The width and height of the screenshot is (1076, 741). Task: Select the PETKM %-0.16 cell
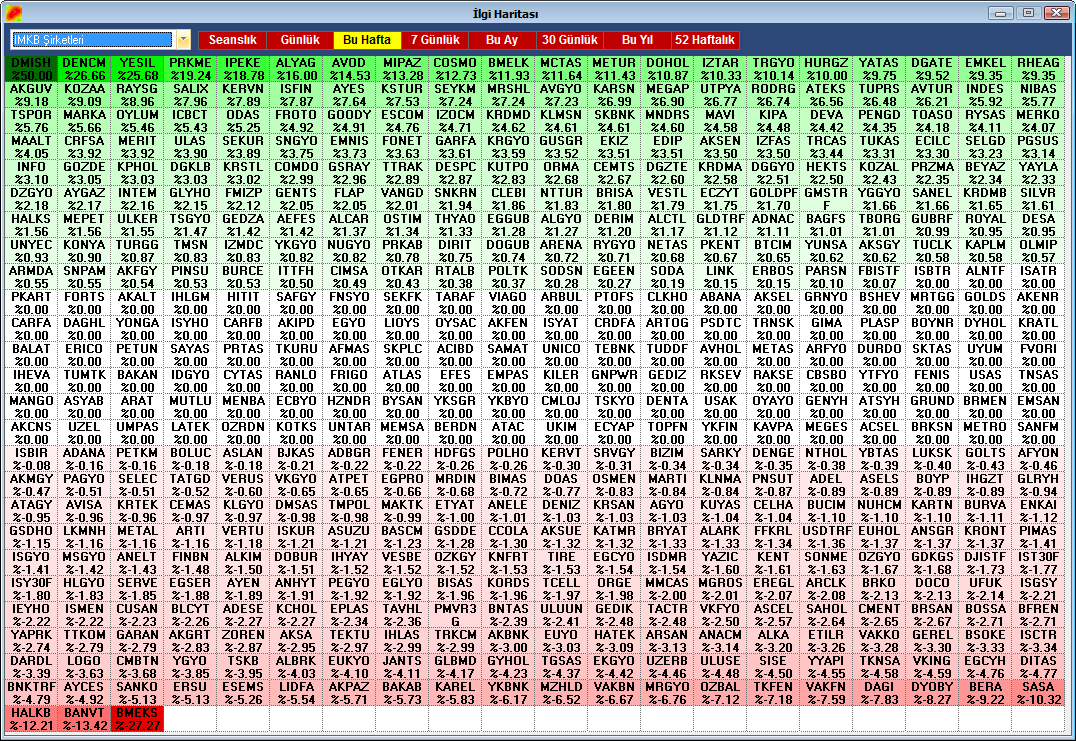(x=137, y=459)
